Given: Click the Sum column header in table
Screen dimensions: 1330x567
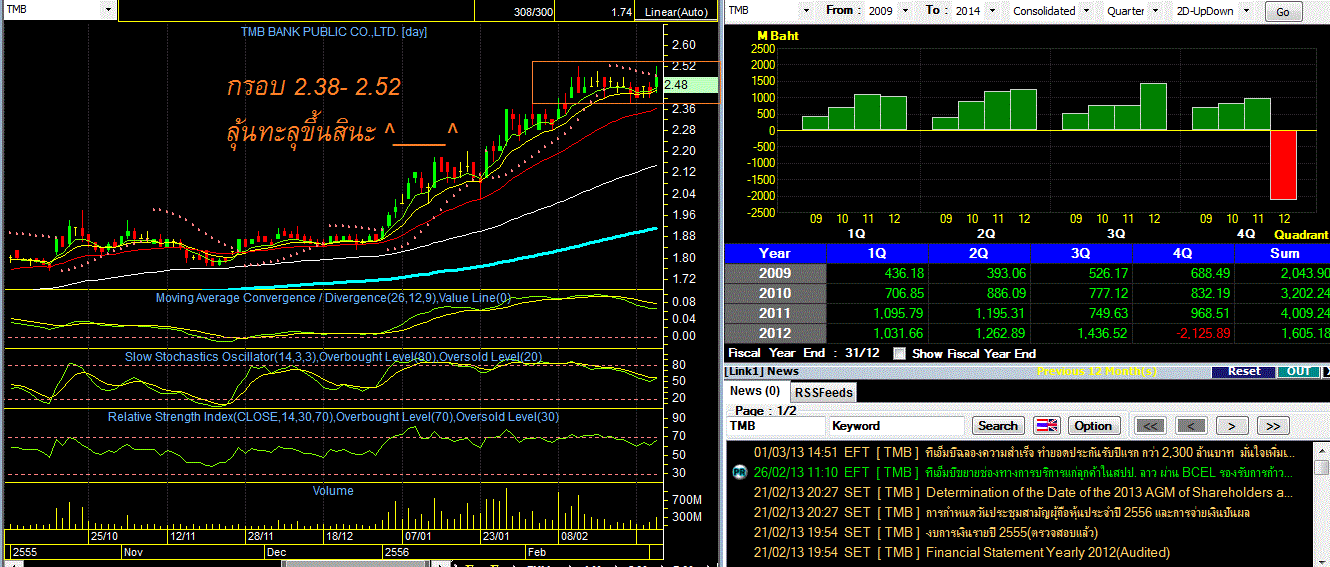Looking at the screenshot, I should [x=1283, y=253].
